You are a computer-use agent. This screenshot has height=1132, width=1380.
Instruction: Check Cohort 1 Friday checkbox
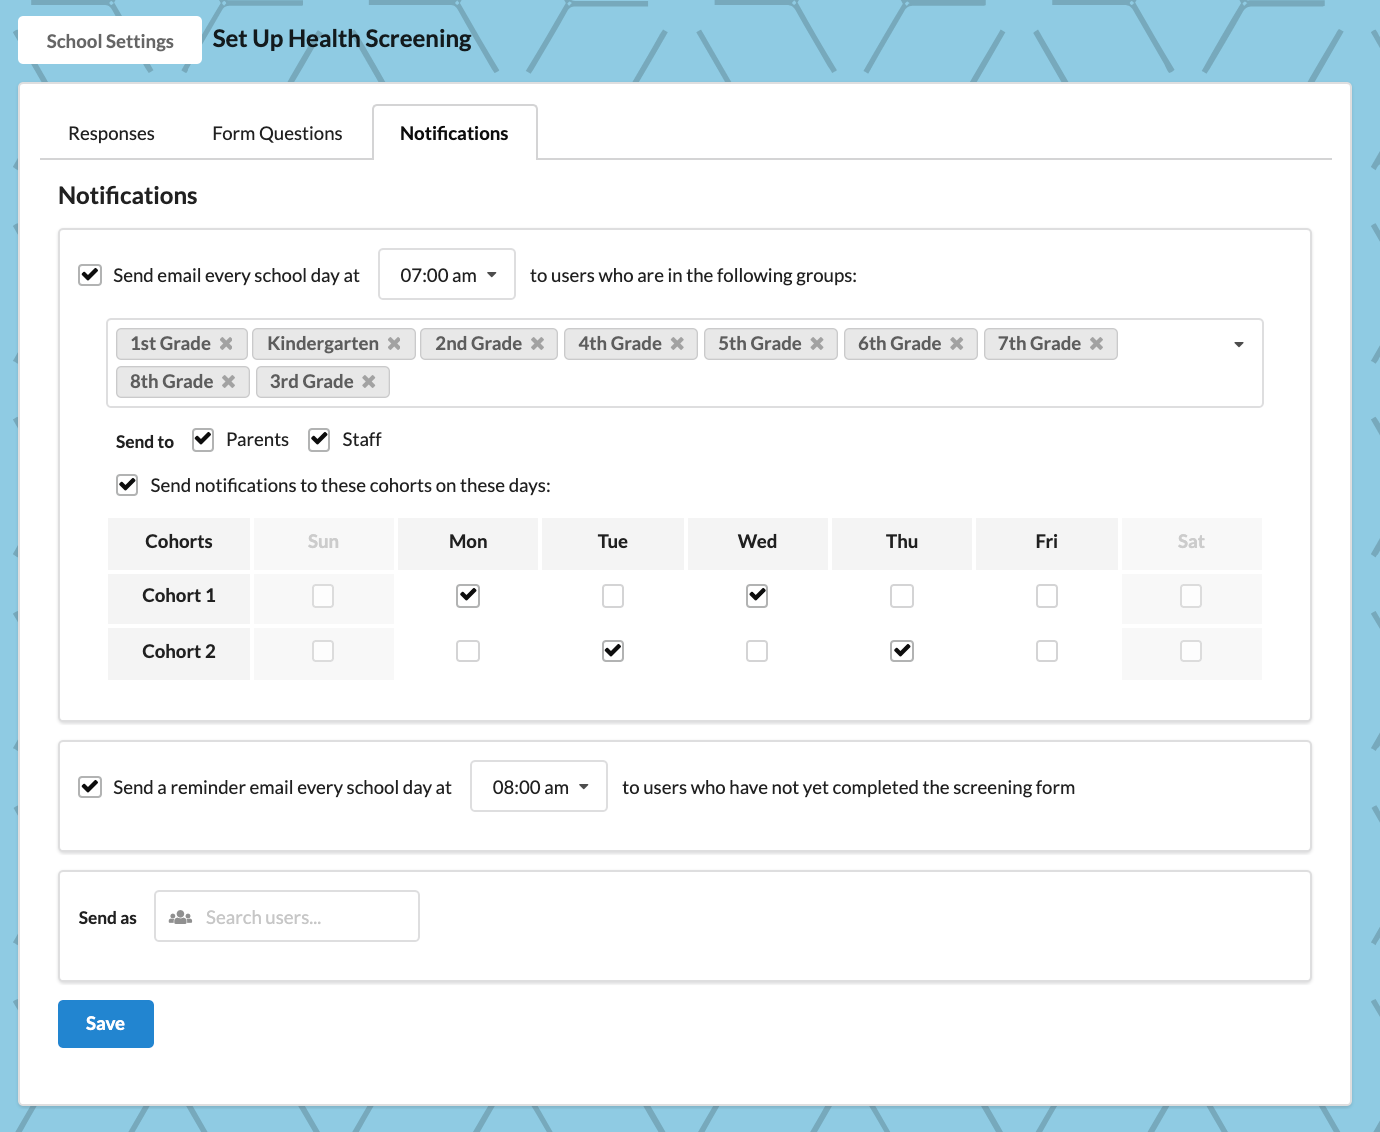coord(1047,596)
